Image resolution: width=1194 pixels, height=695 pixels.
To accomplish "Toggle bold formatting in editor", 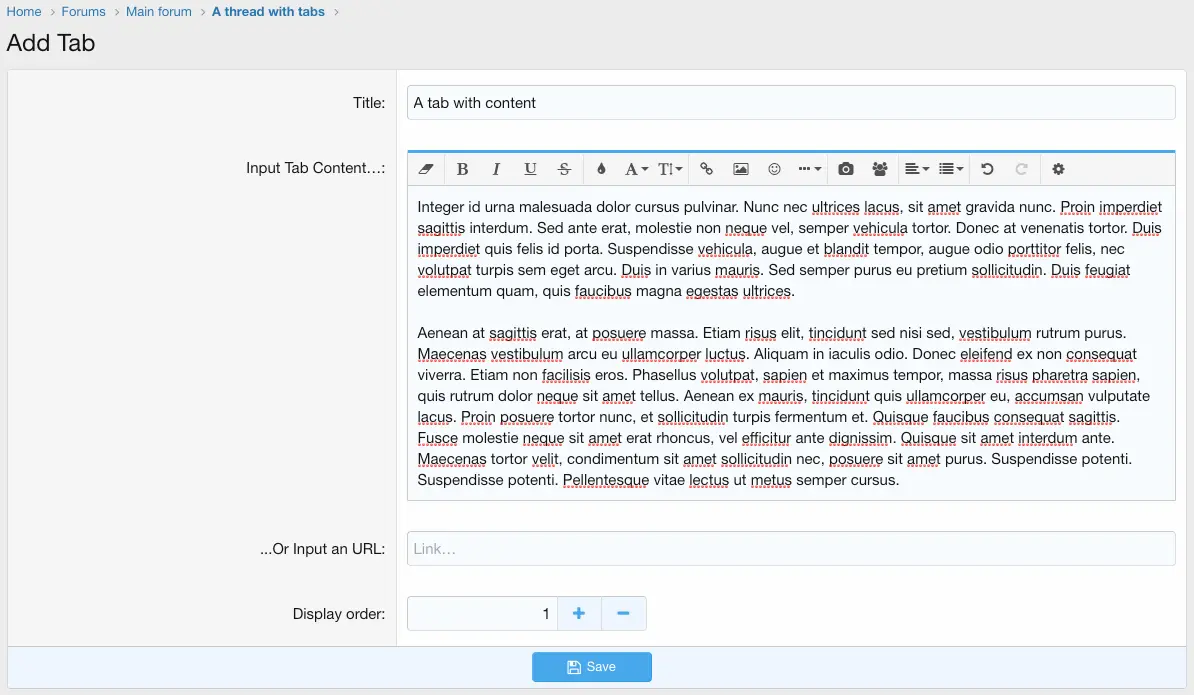I will (x=462, y=169).
